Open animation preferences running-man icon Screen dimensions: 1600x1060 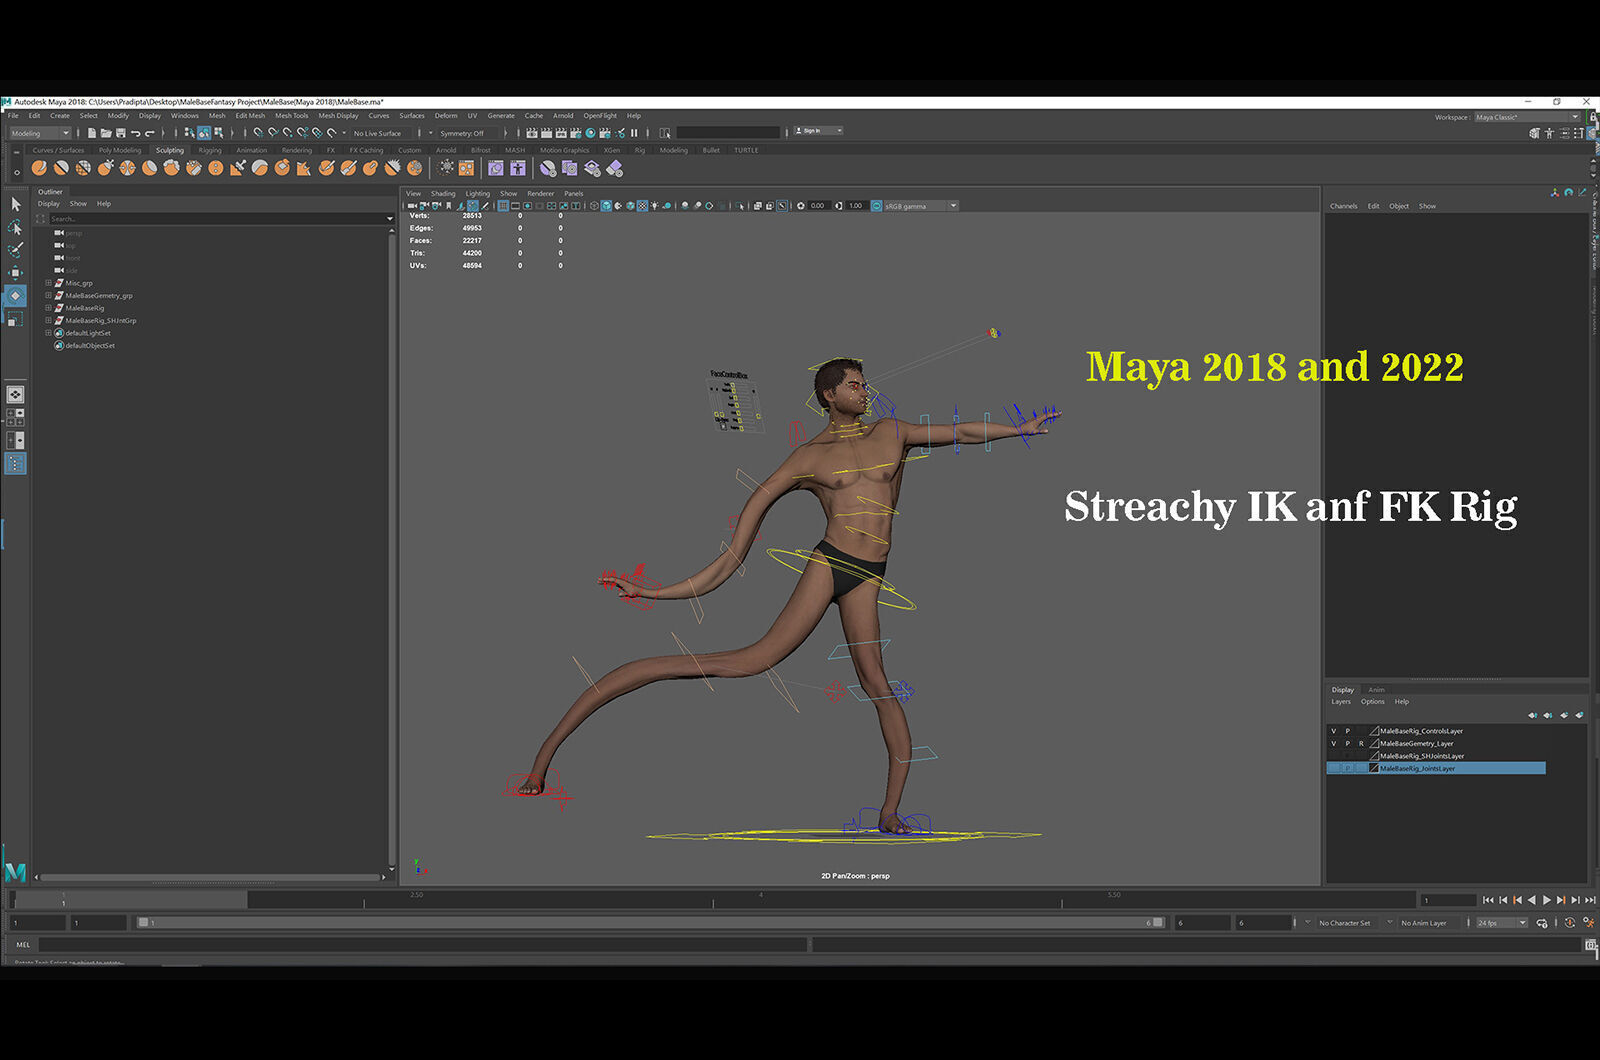coord(1589,923)
